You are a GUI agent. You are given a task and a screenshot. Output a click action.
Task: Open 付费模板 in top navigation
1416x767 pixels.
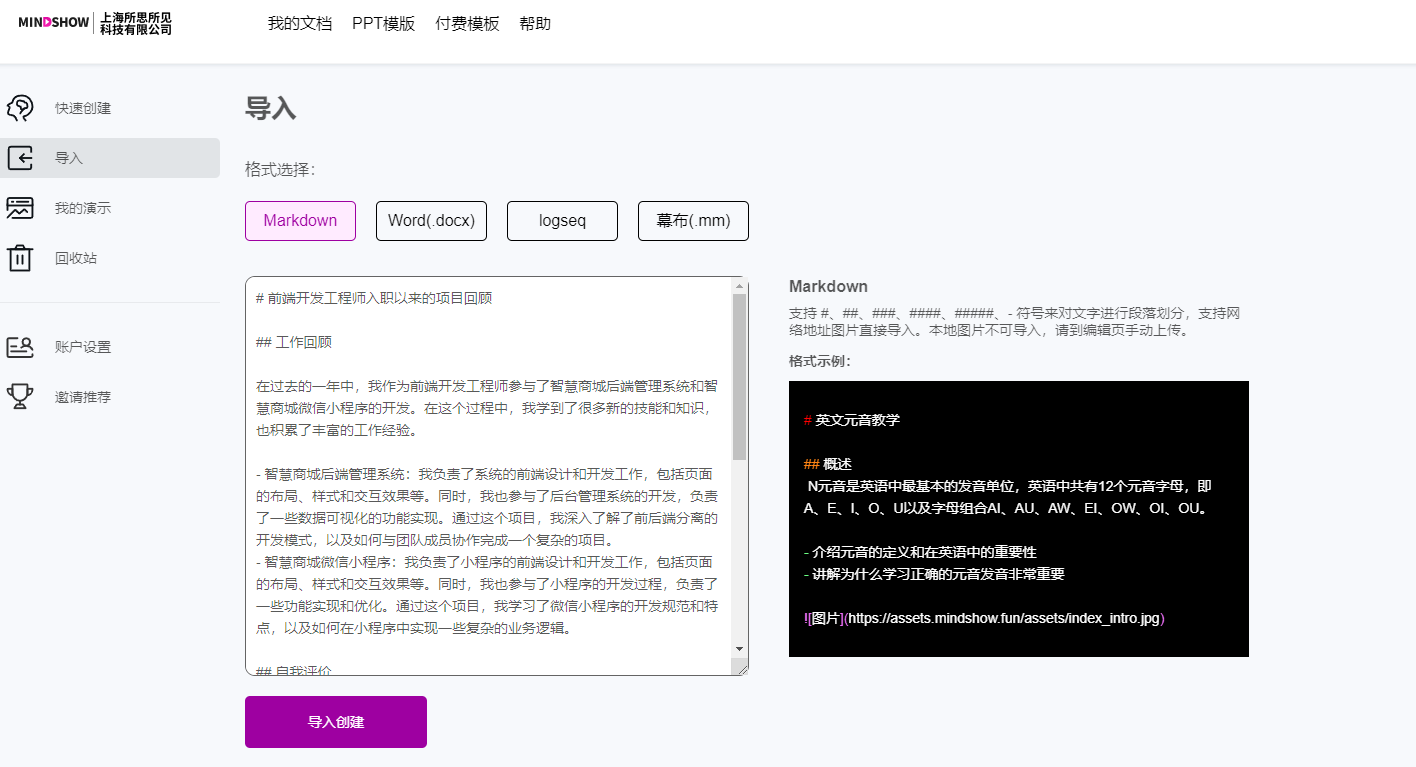coord(467,23)
